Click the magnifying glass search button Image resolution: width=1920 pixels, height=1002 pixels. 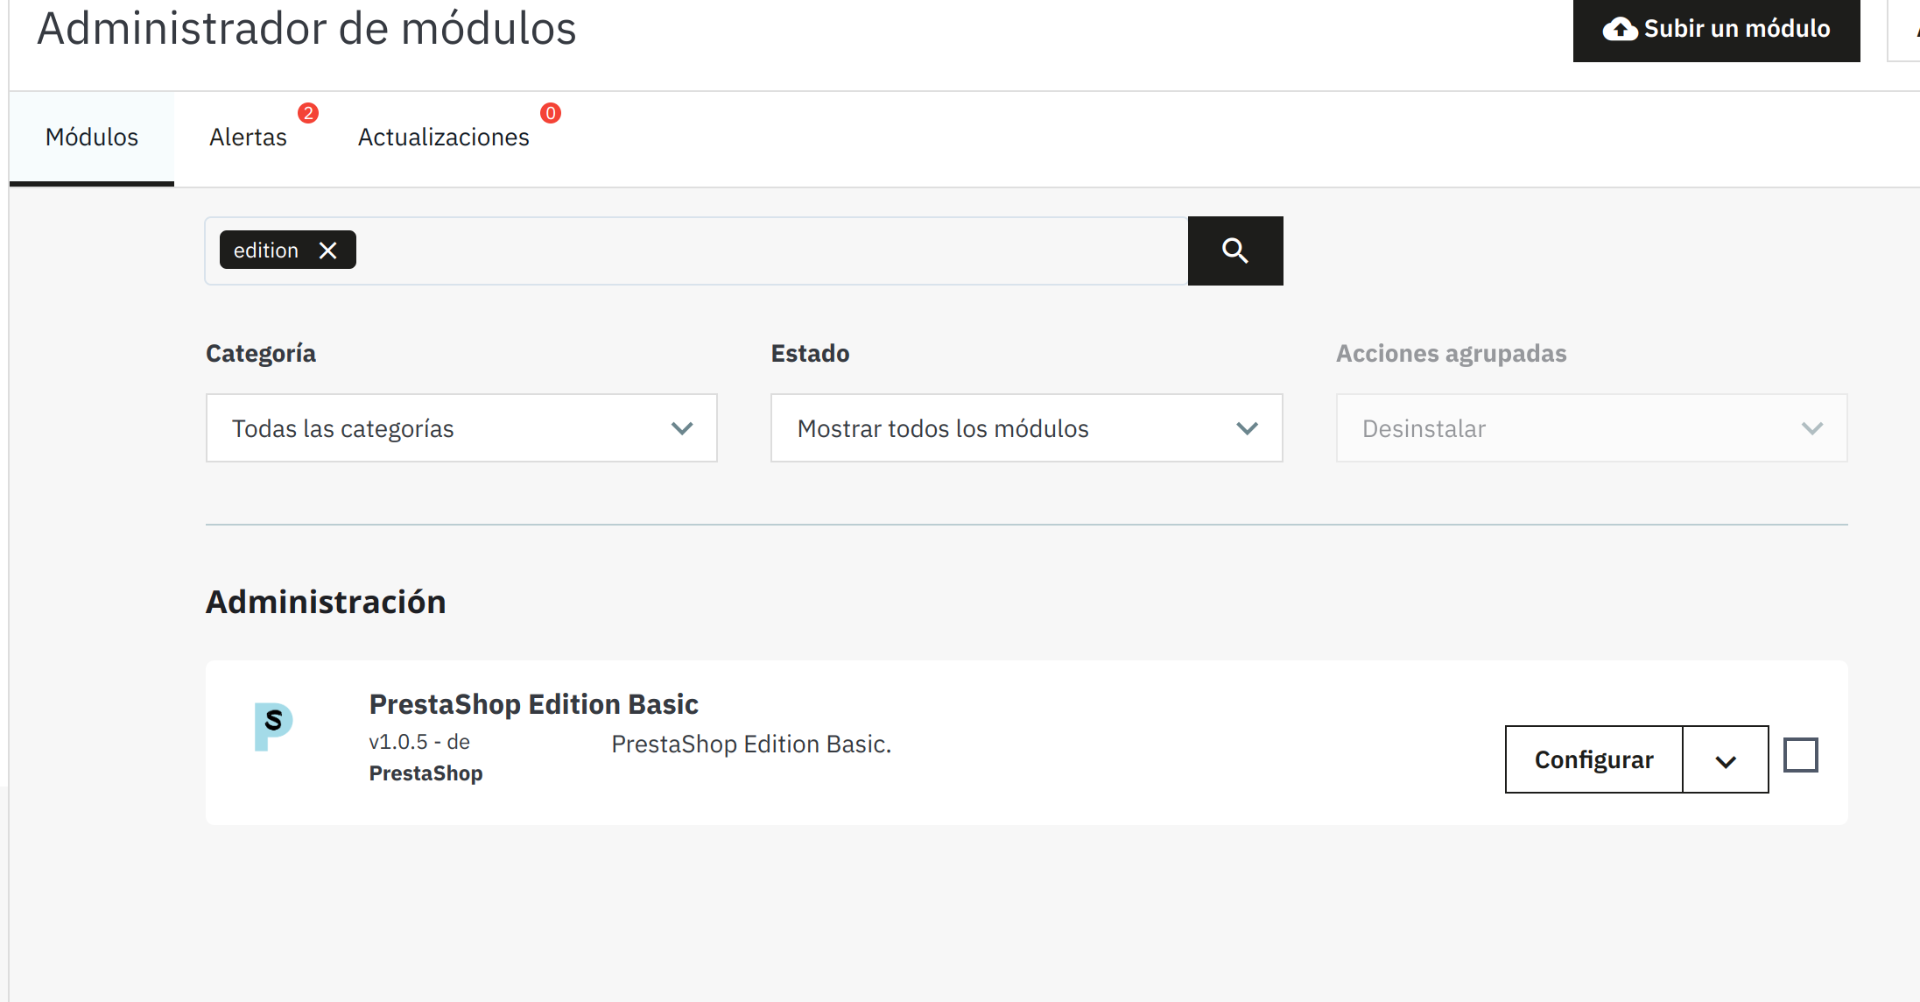pyautogui.click(x=1235, y=251)
